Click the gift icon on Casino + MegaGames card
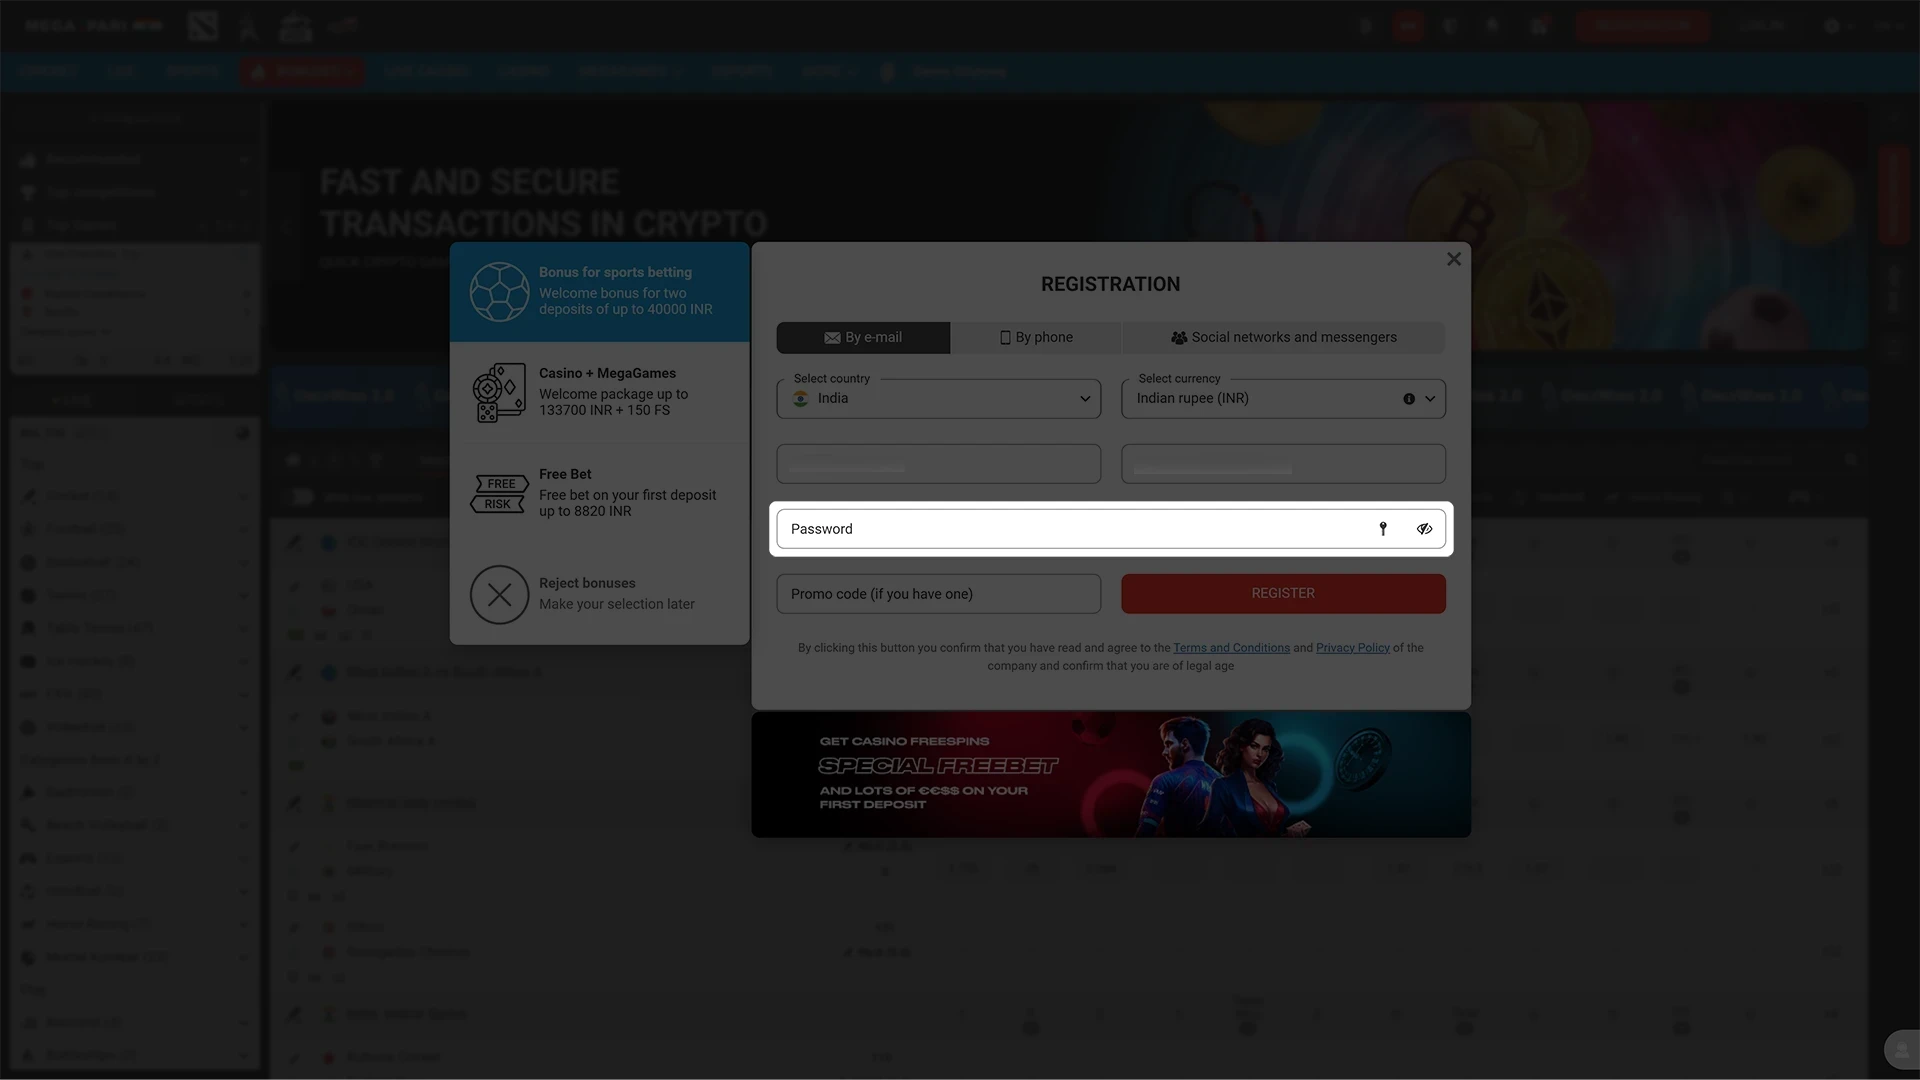 click(498, 391)
